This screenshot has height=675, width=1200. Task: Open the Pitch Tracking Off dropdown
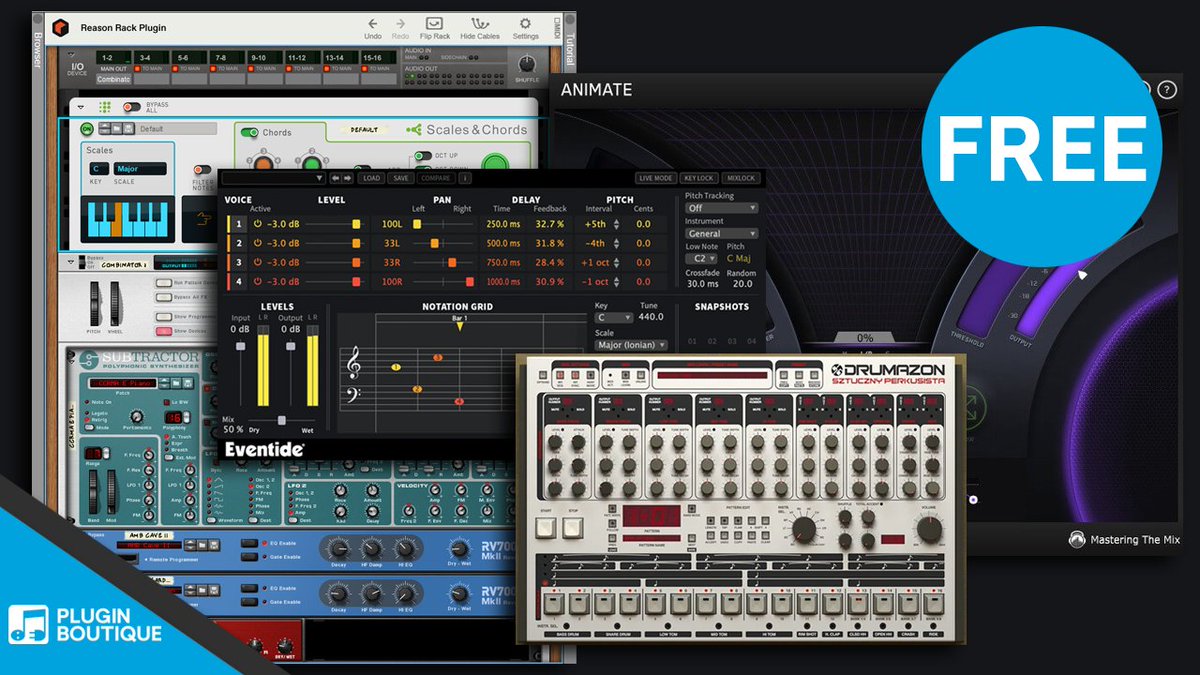[721, 208]
